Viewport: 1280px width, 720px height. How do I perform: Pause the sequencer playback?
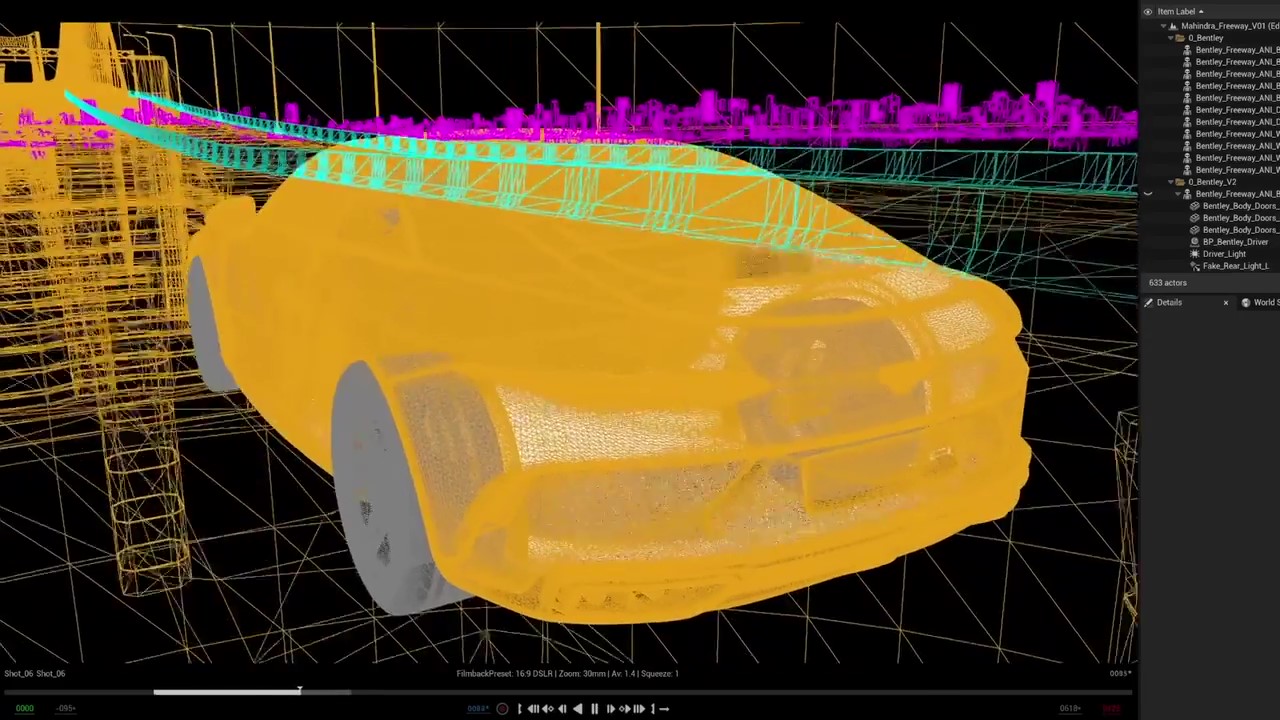point(594,708)
